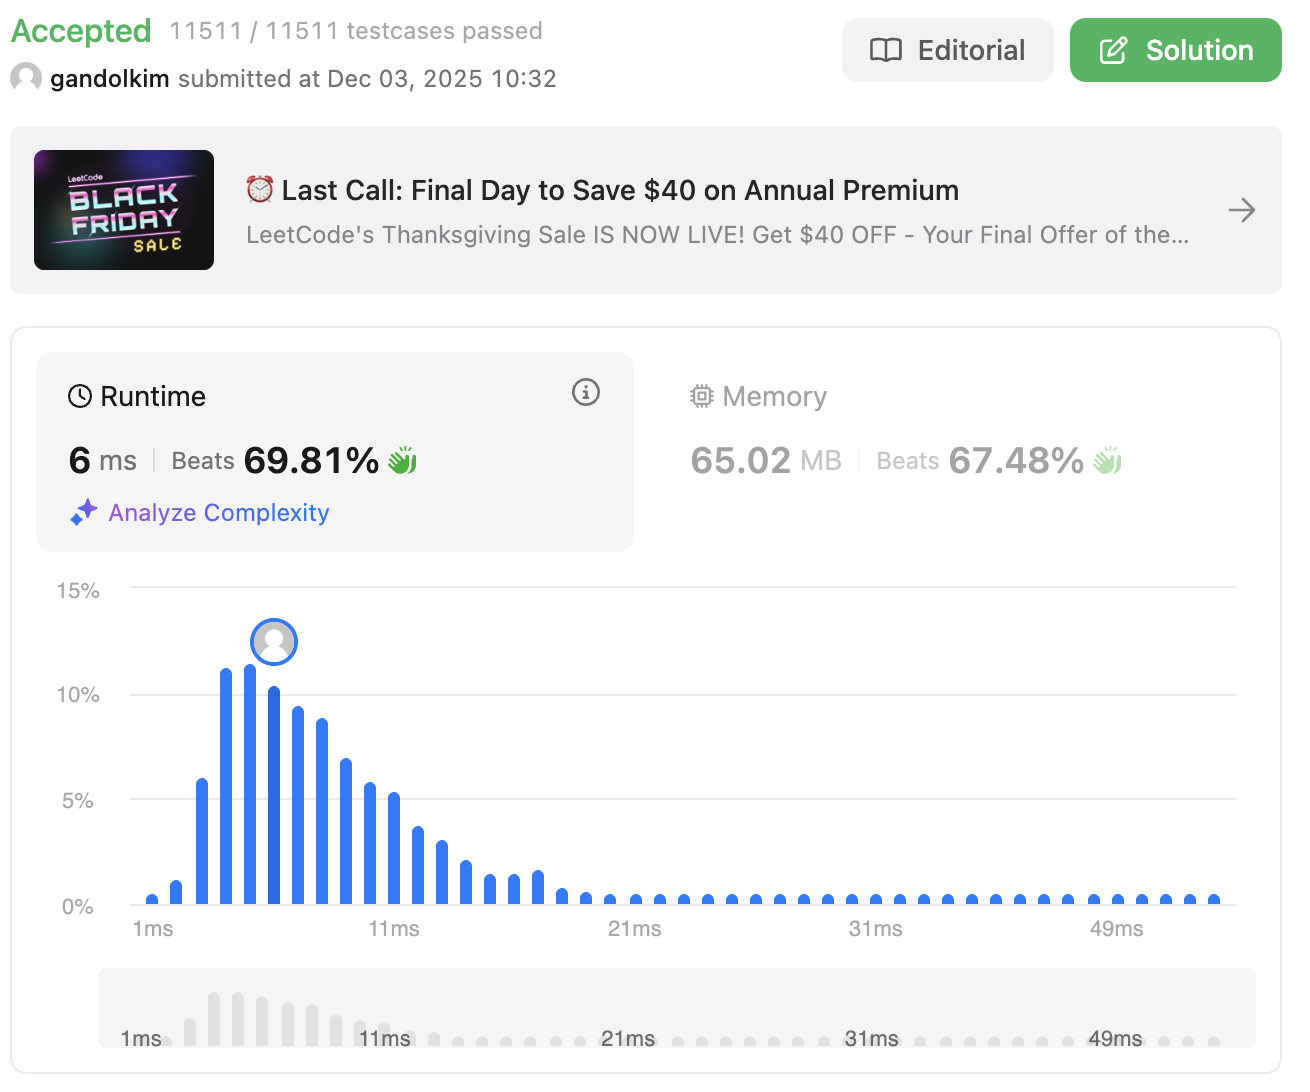Click the Analyze Complexity sparkle icon
1310x1092 pixels.
(83, 512)
